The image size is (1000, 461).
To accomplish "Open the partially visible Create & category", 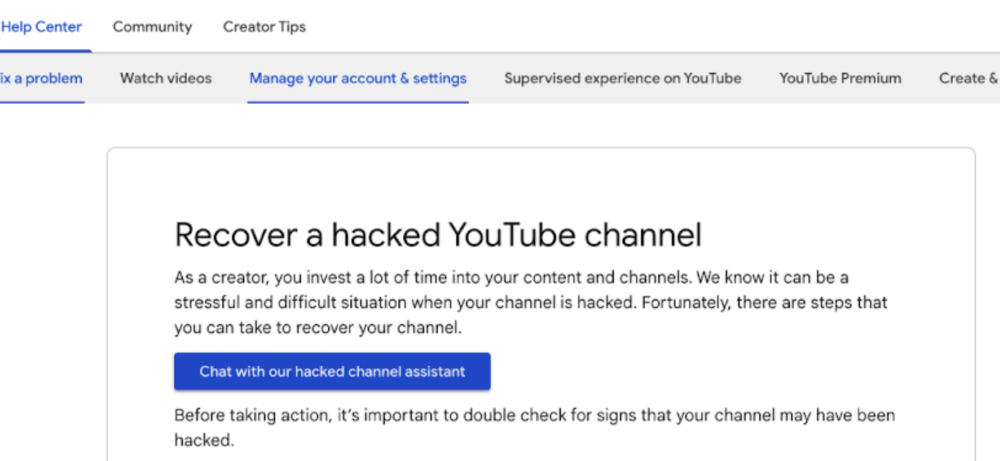I will [969, 79].
